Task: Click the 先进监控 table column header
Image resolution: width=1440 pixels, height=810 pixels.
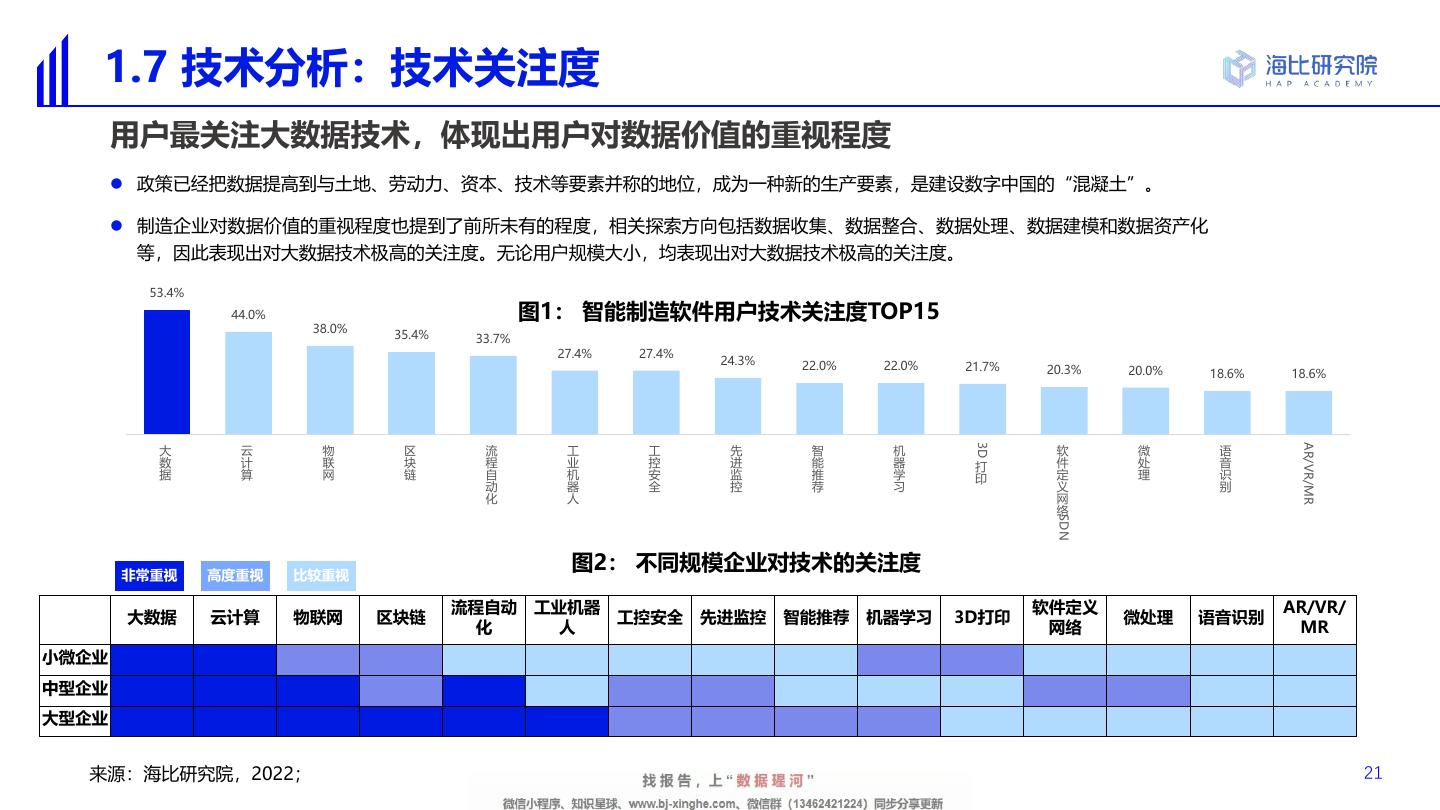Action: 733,618
